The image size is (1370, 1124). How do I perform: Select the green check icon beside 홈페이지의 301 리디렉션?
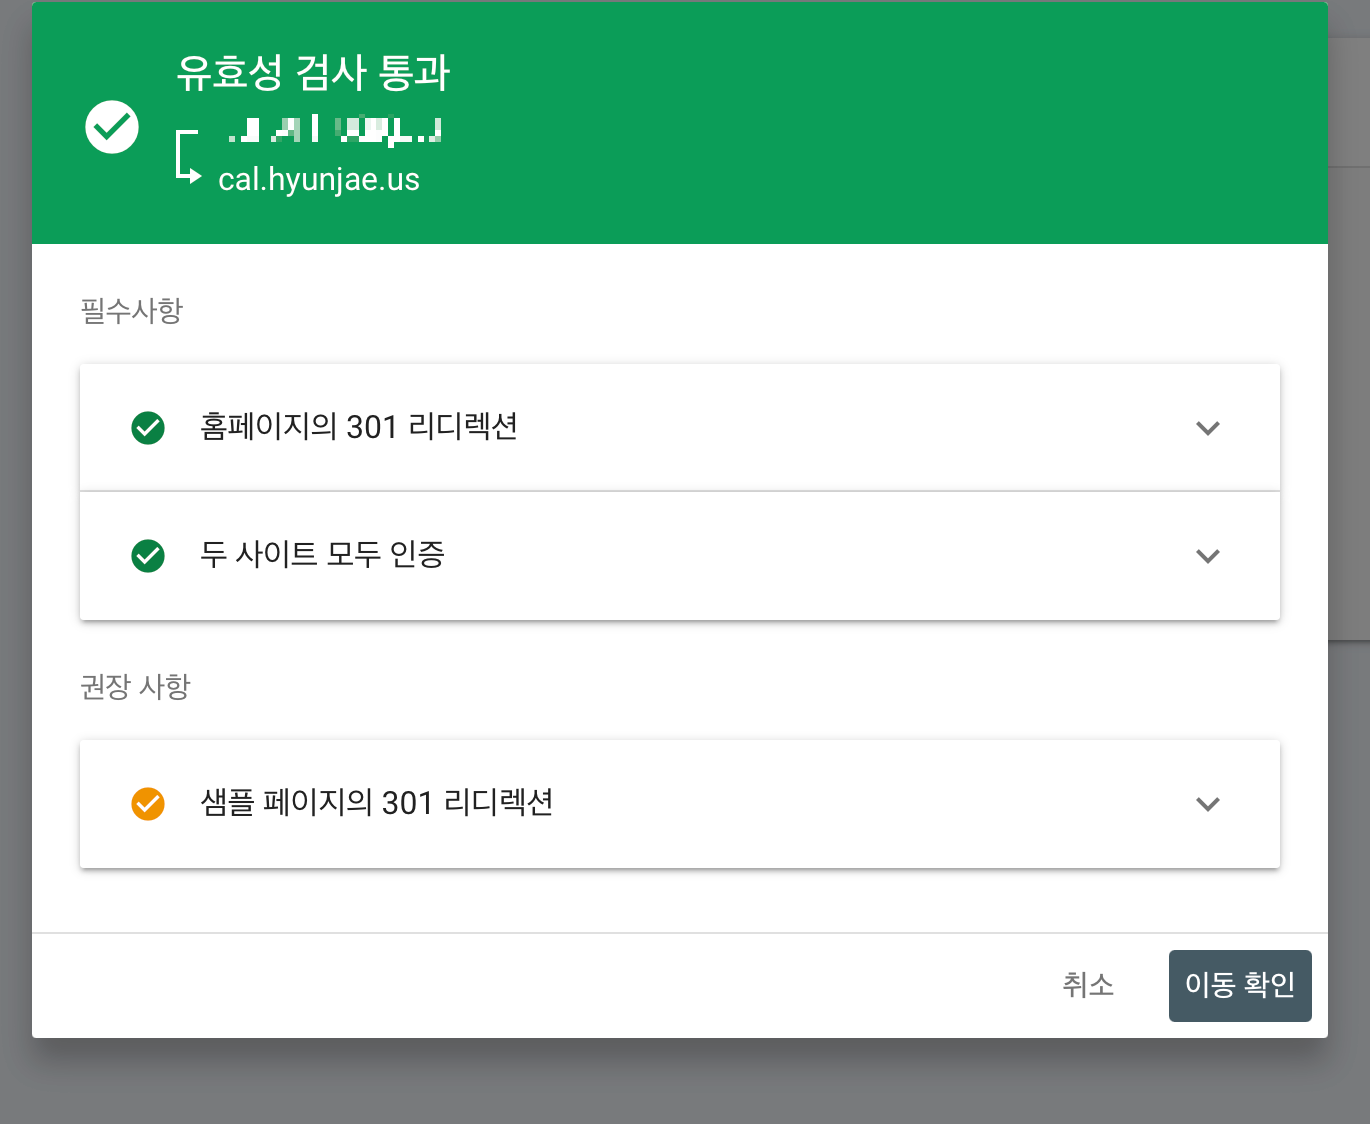pos(148,428)
